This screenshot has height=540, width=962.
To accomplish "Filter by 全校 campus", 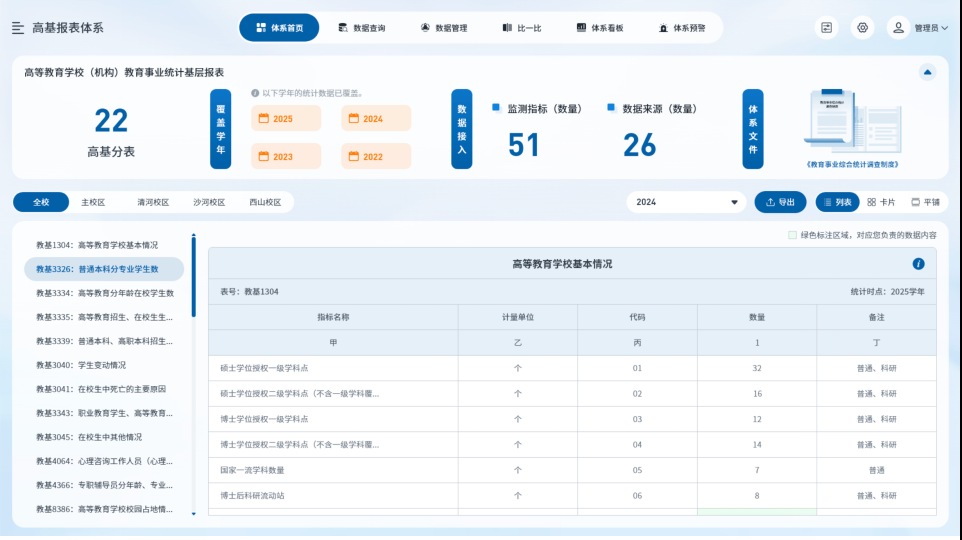I will [41, 202].
